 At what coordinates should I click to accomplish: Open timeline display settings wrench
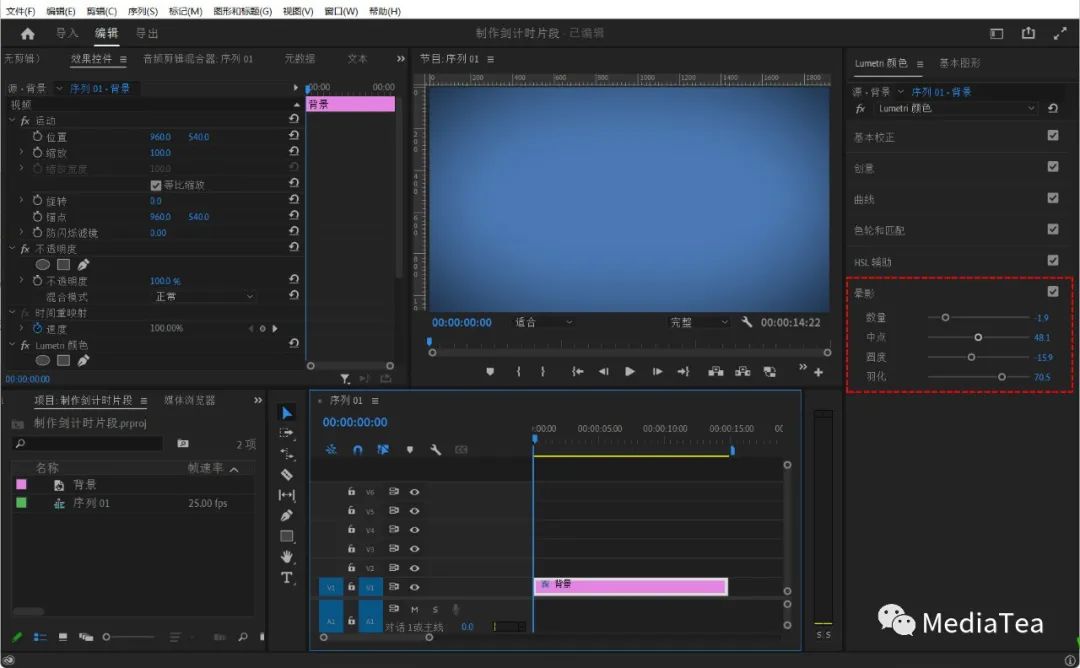pyautogui.click(x=435, y=450)
